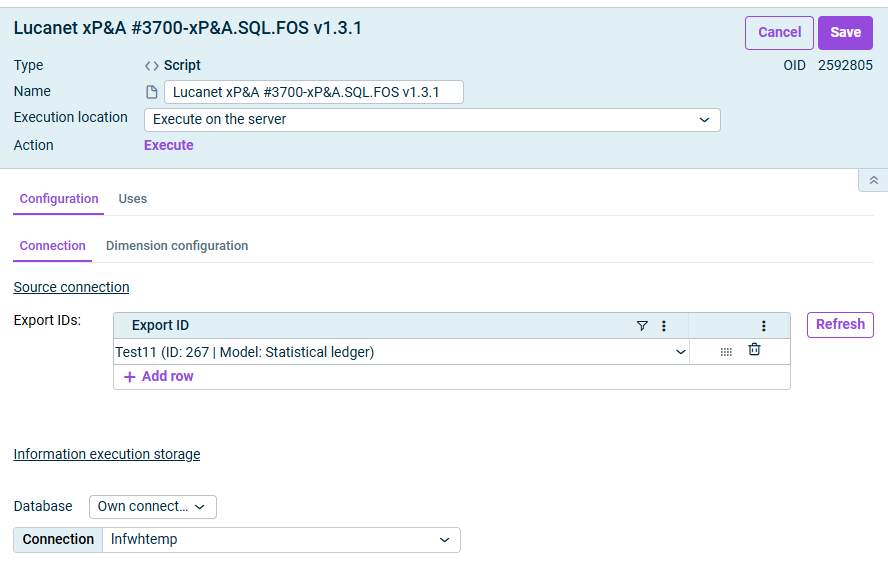The width and height of the screenshot is (888, 576).
Task: Select the Connection sub-tab
Action: pyautogui.click(x=53, y=246)
